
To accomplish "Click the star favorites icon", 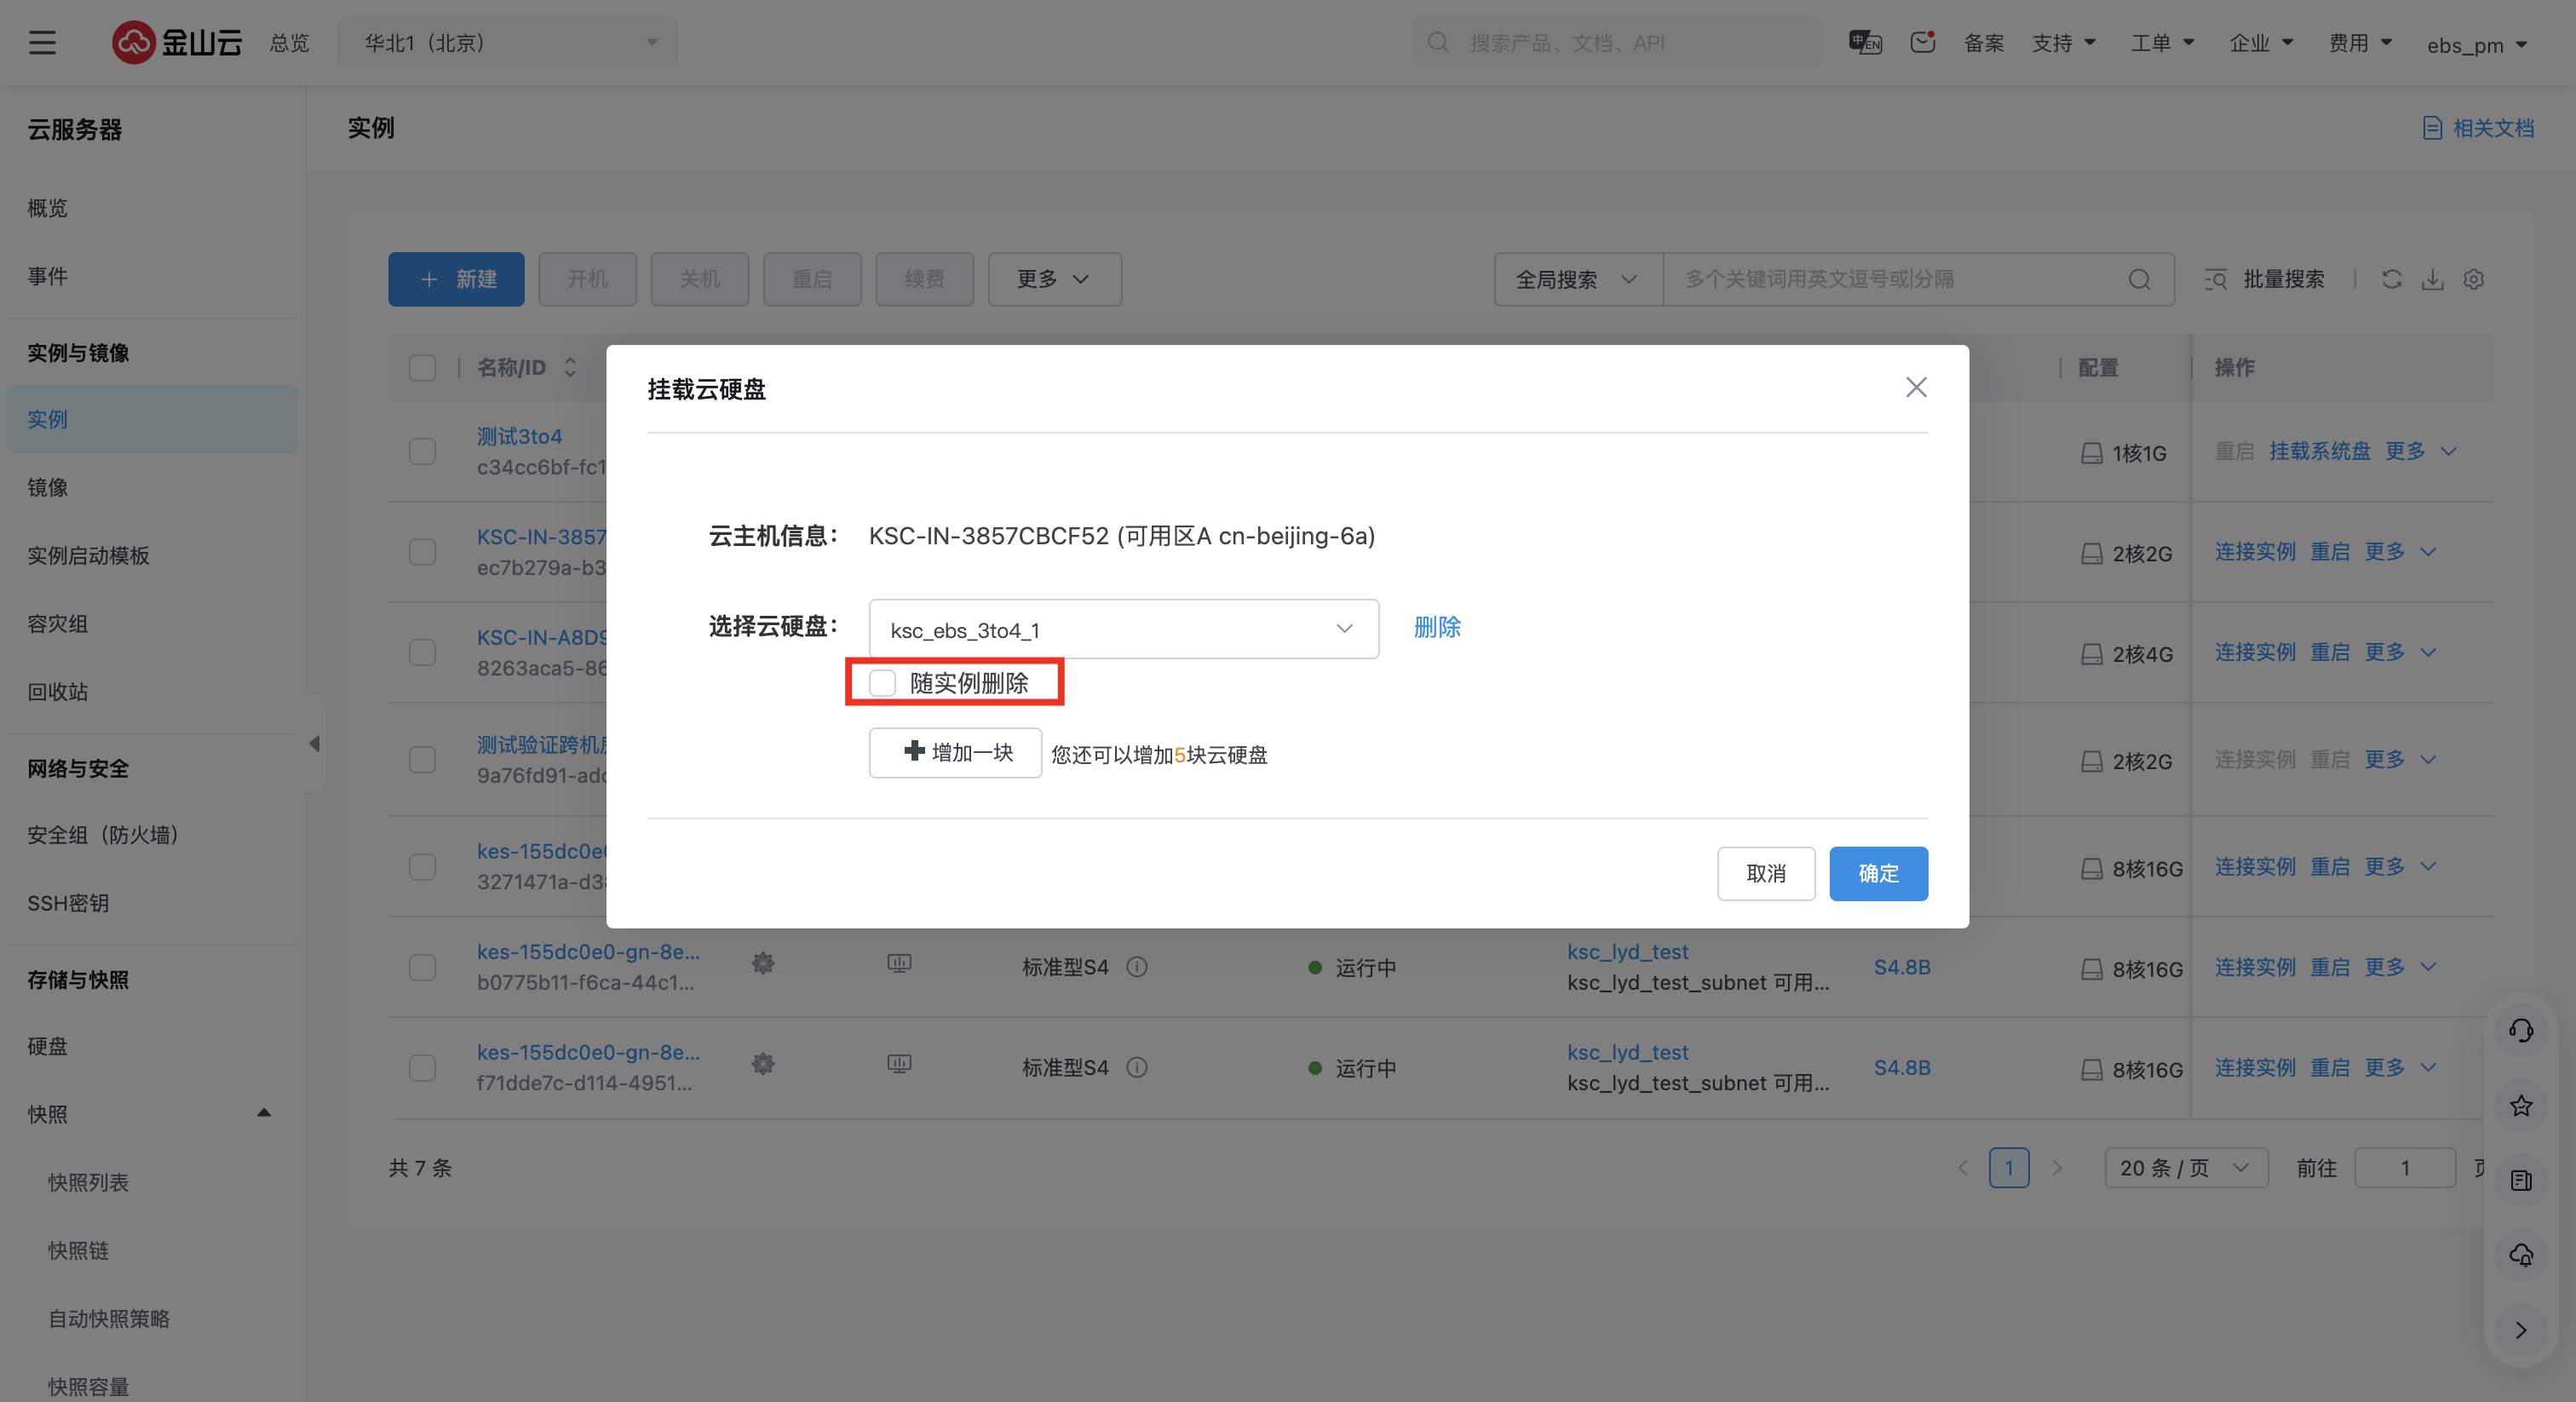I will (2521, 1105).
